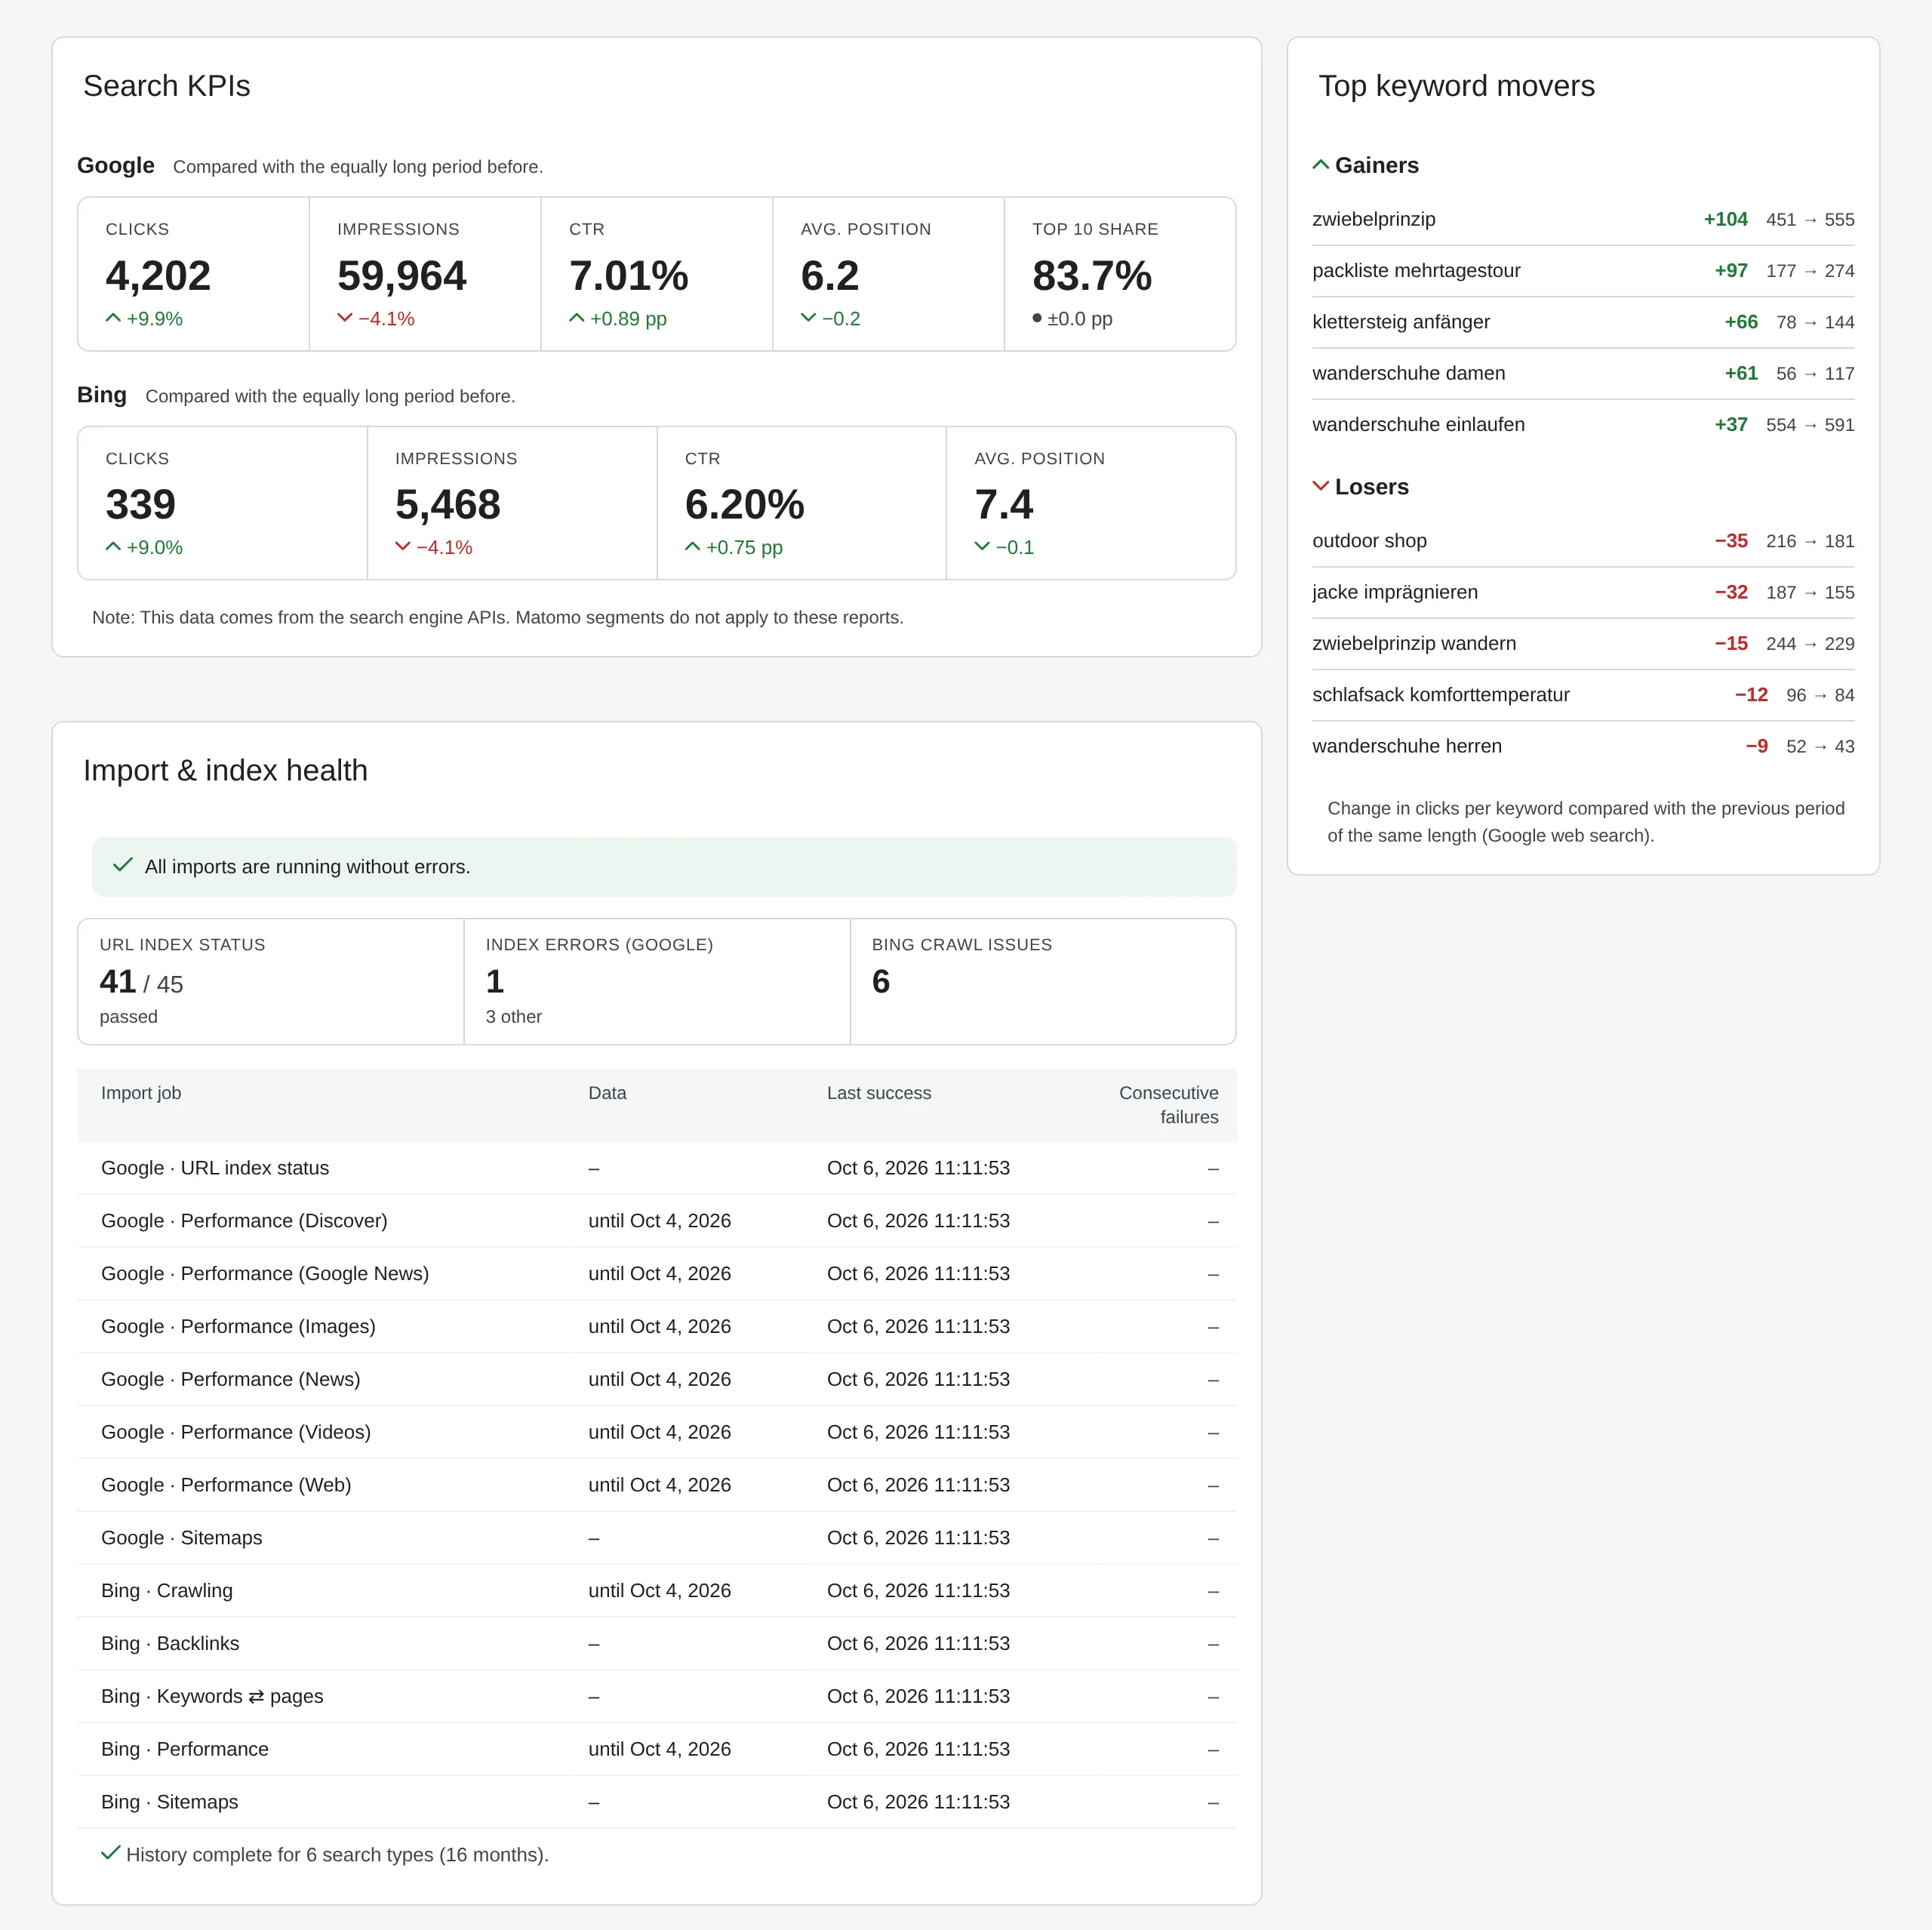Click the schlafsack komforttemperatur keyword
Screen dimensions: 1932x1930
point(1441,695)
